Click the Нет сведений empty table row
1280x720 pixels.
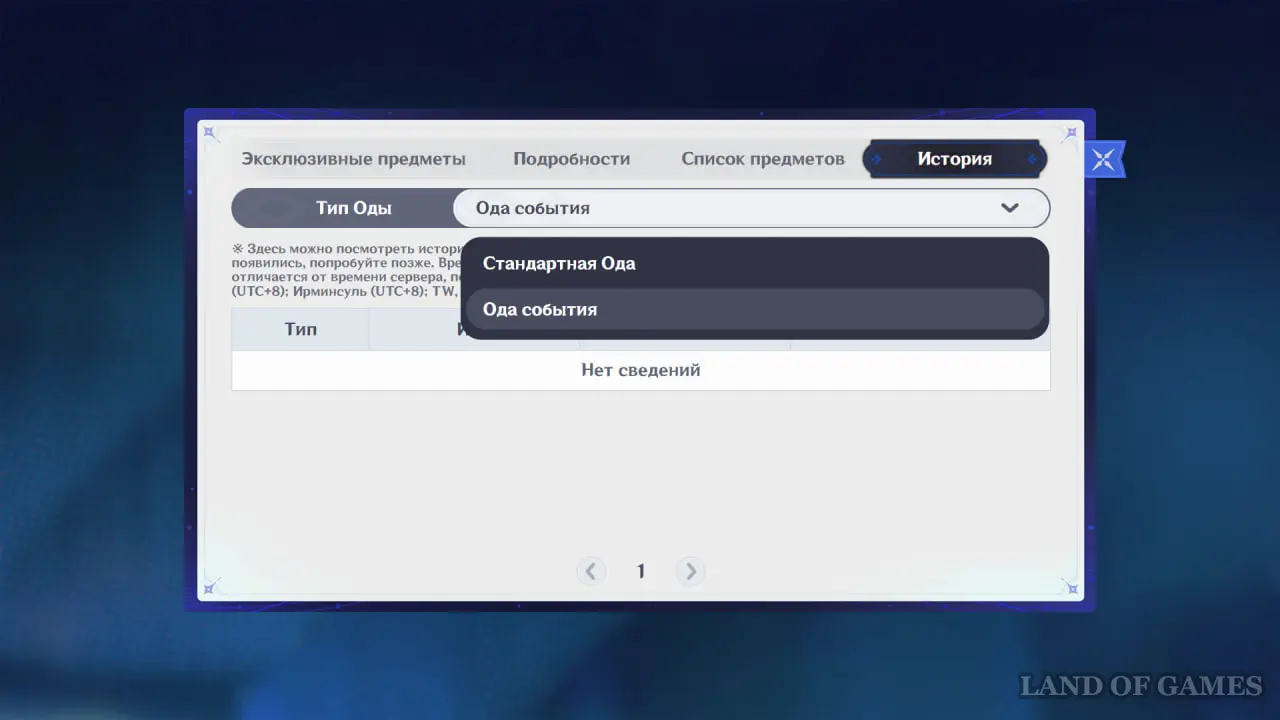(x=640, y=370)
